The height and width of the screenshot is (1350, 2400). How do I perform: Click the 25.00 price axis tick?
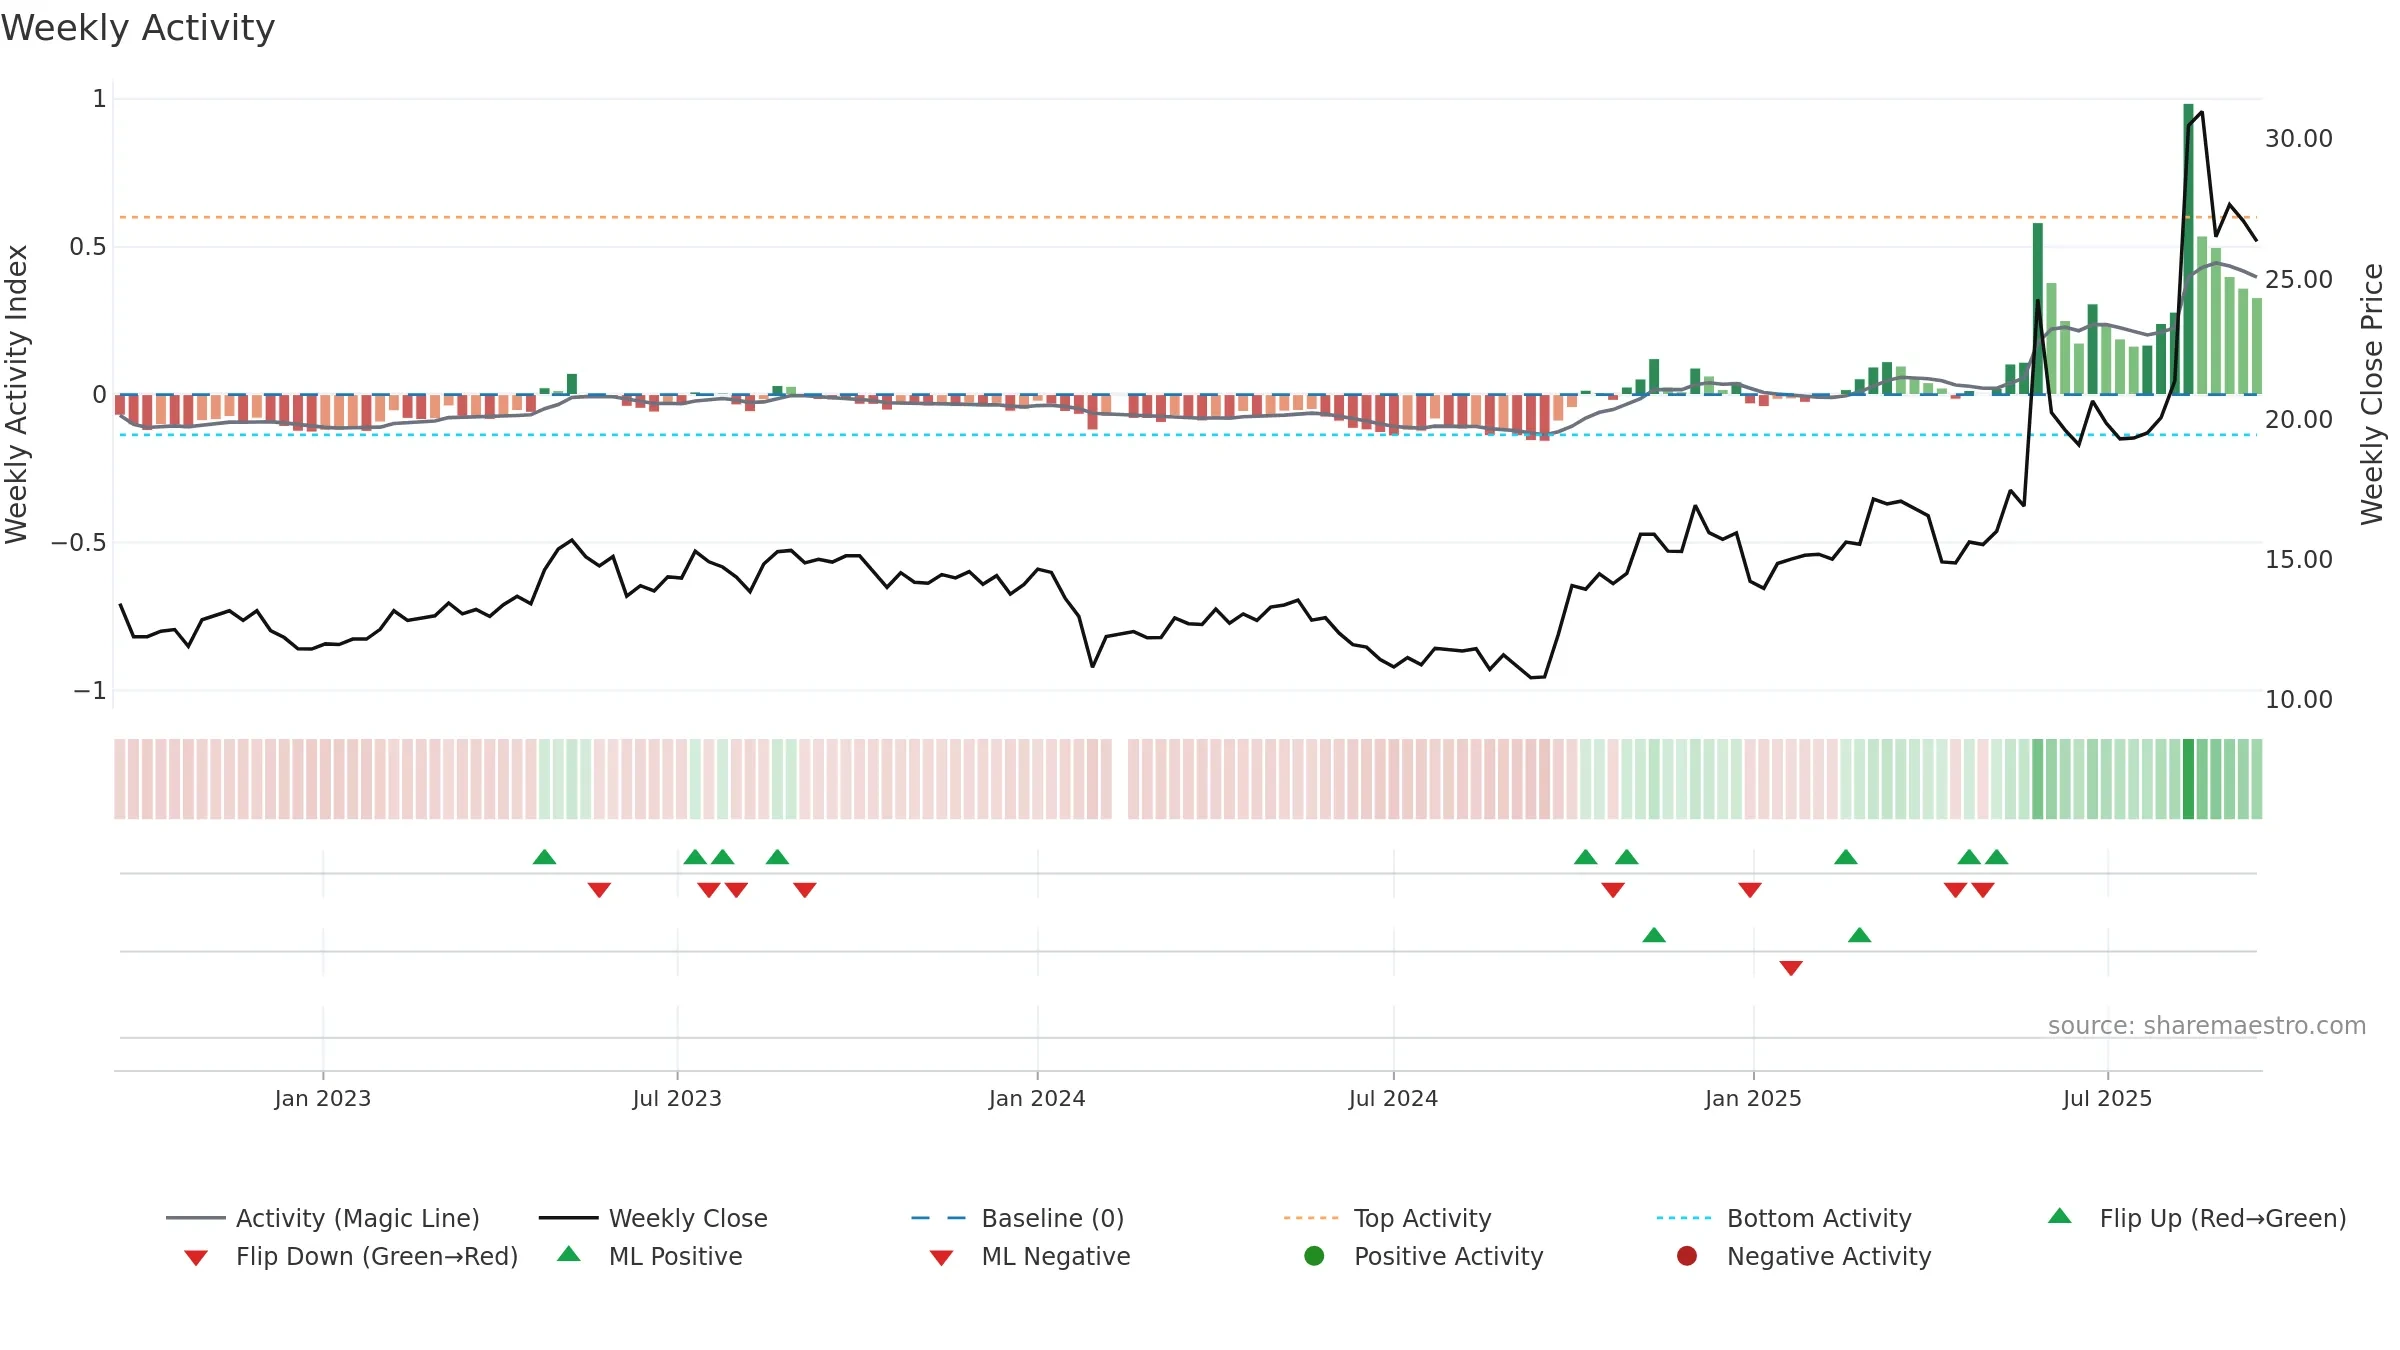click(2298, 279)
